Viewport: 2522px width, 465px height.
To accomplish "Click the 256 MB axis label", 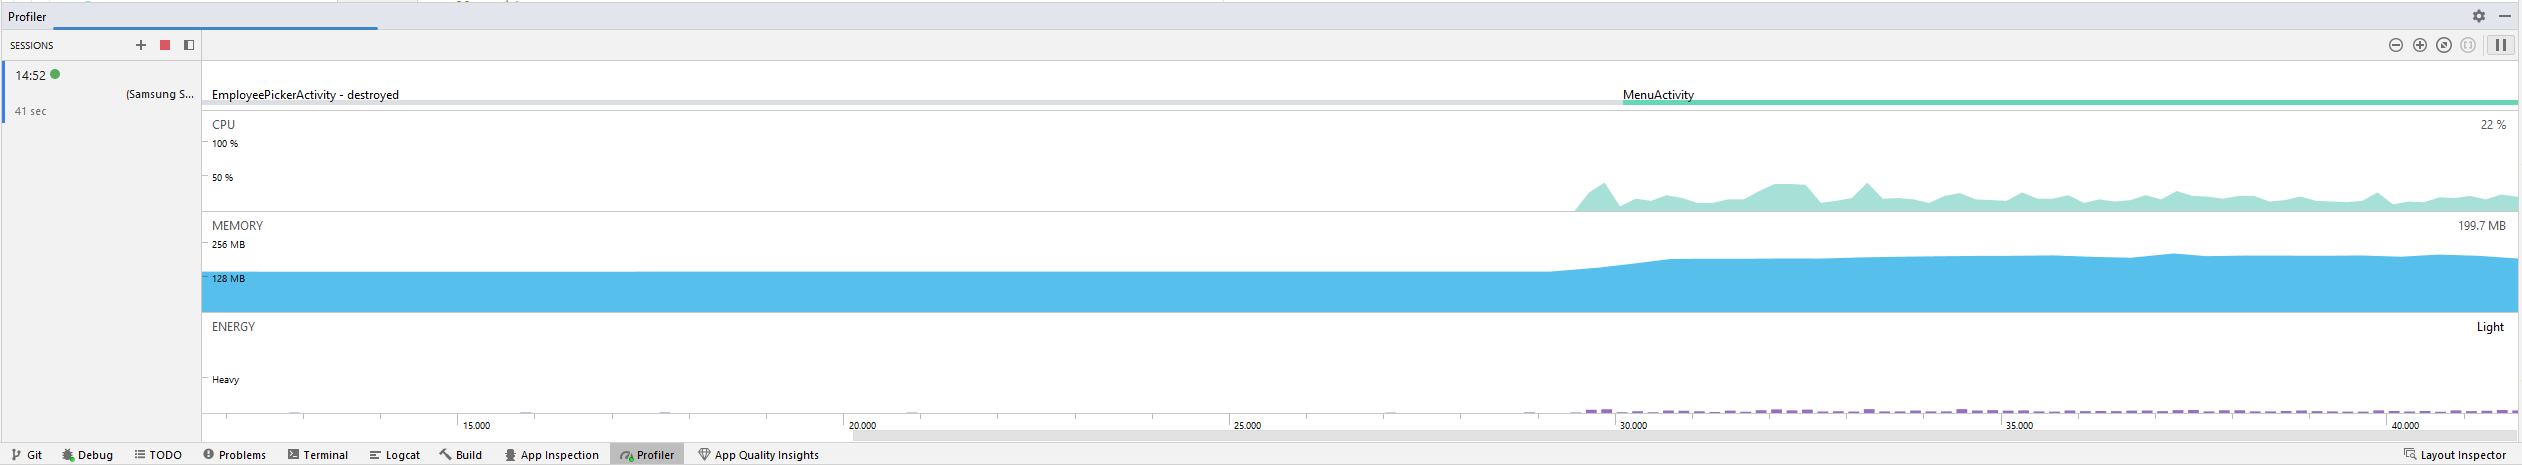I will pyautogui.click(x=228, y=245).
